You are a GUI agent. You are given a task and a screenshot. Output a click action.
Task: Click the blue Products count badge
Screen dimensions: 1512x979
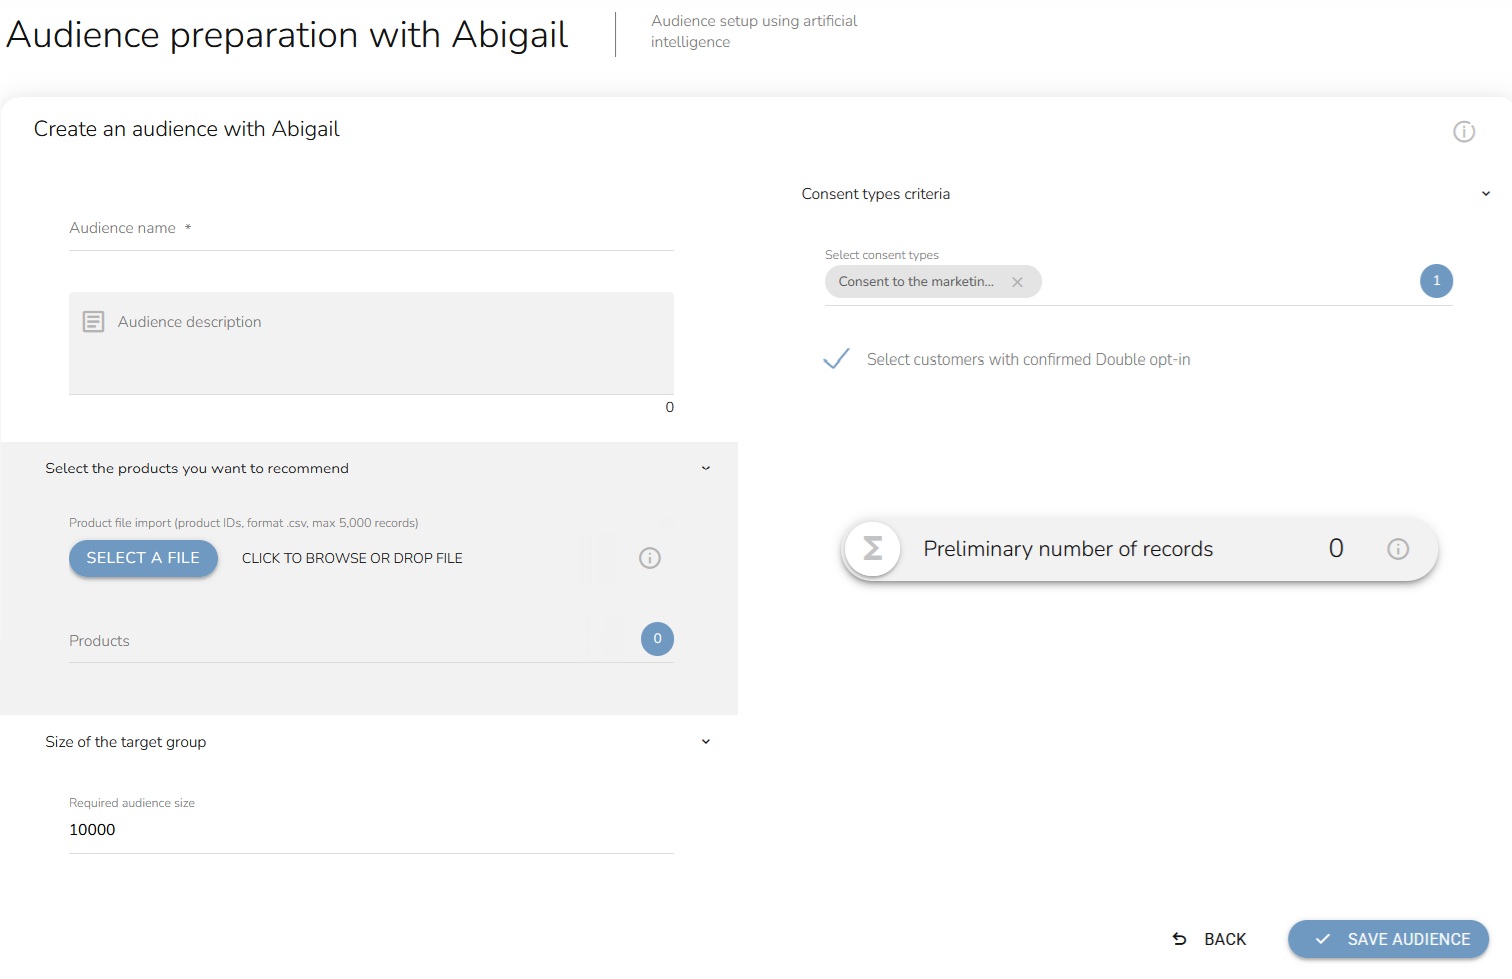[x=657, y=639]
